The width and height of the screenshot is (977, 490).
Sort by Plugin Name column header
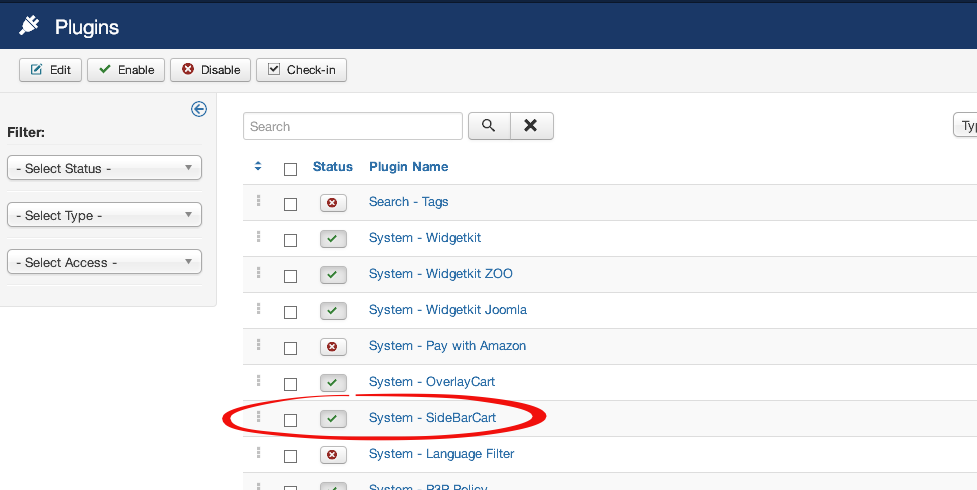click(x=408, y=166)
